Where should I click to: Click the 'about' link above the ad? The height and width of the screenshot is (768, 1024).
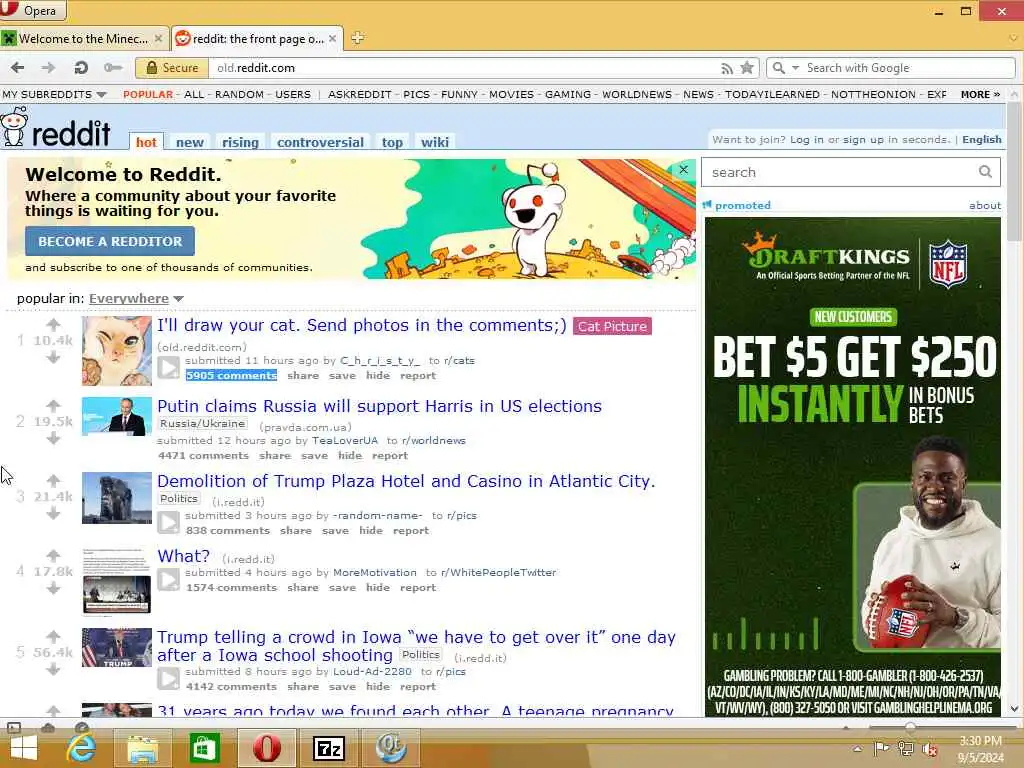[985, 205]
